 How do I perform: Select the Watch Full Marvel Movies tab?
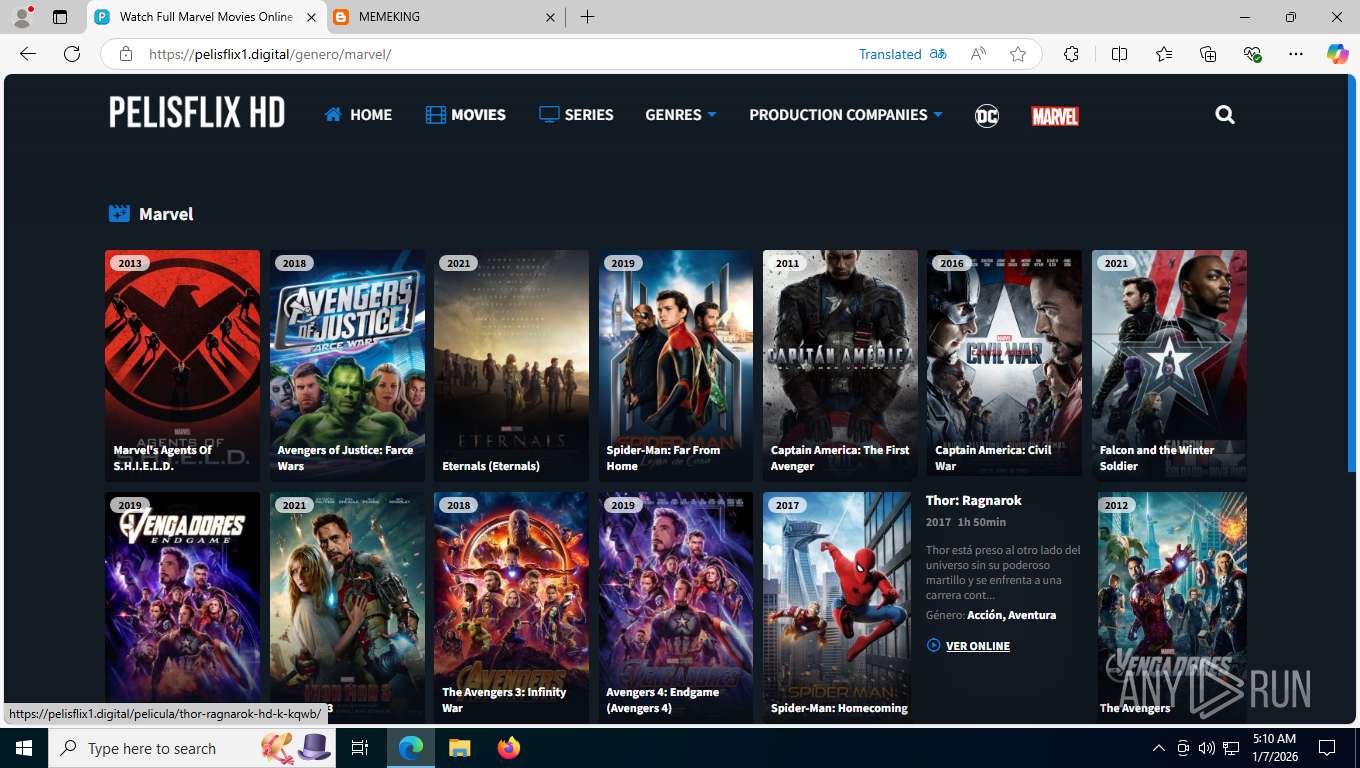coord(206,17)
